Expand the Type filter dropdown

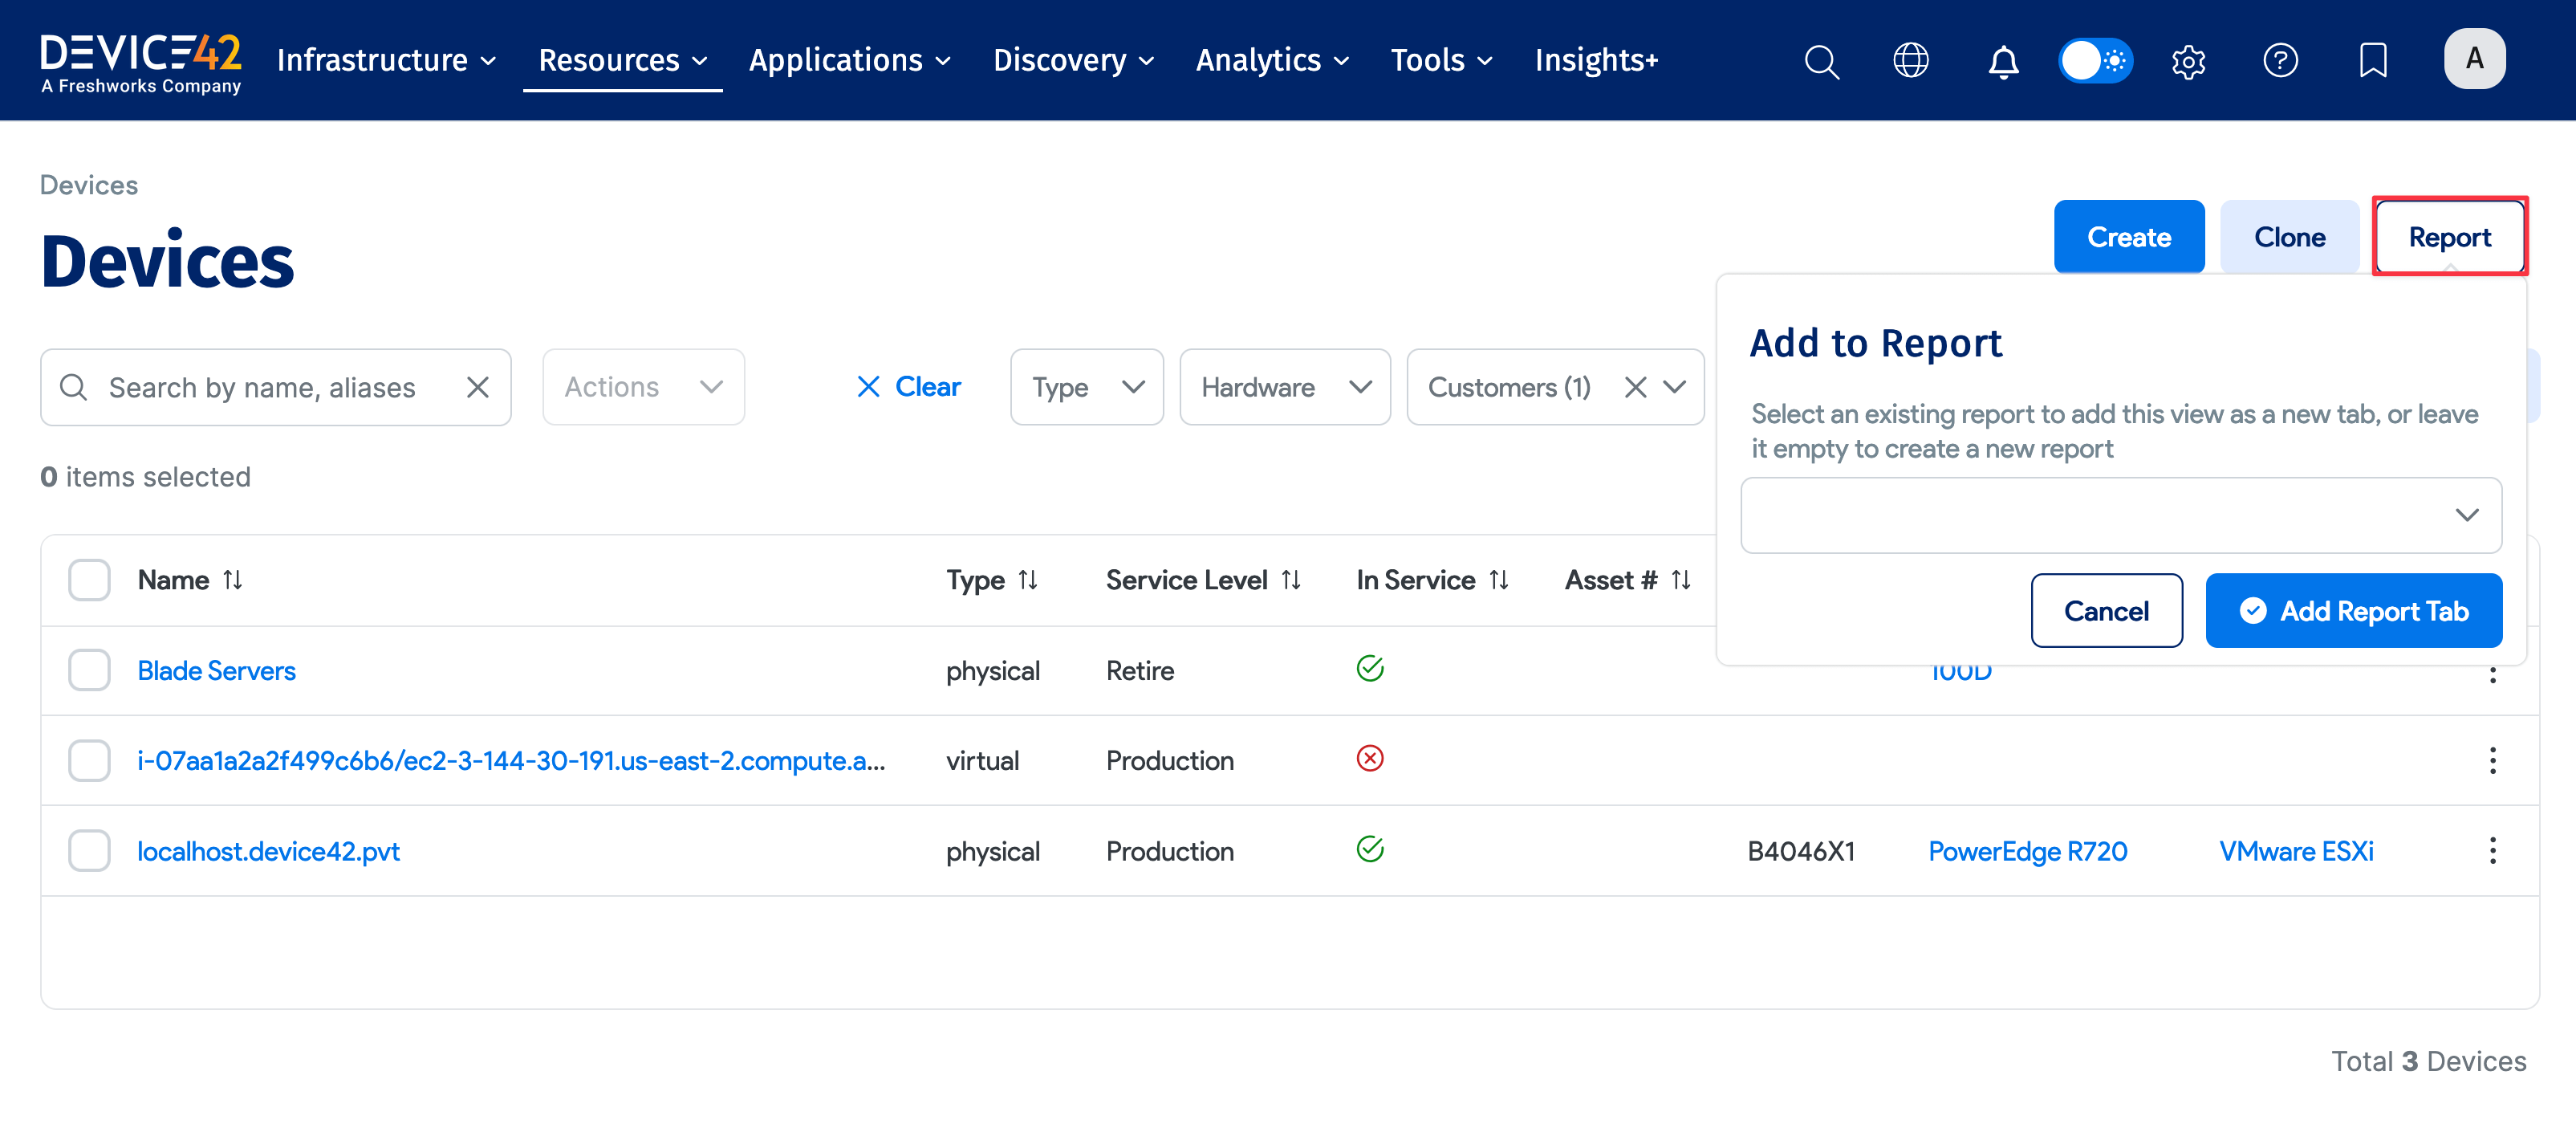tap(1086, 387)
